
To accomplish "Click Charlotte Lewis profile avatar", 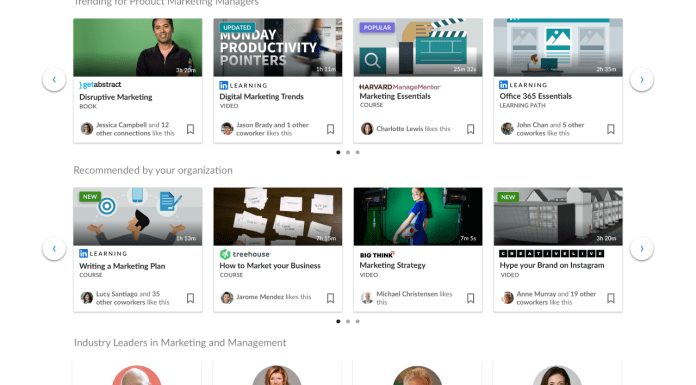I will click(x=367, y=129).
